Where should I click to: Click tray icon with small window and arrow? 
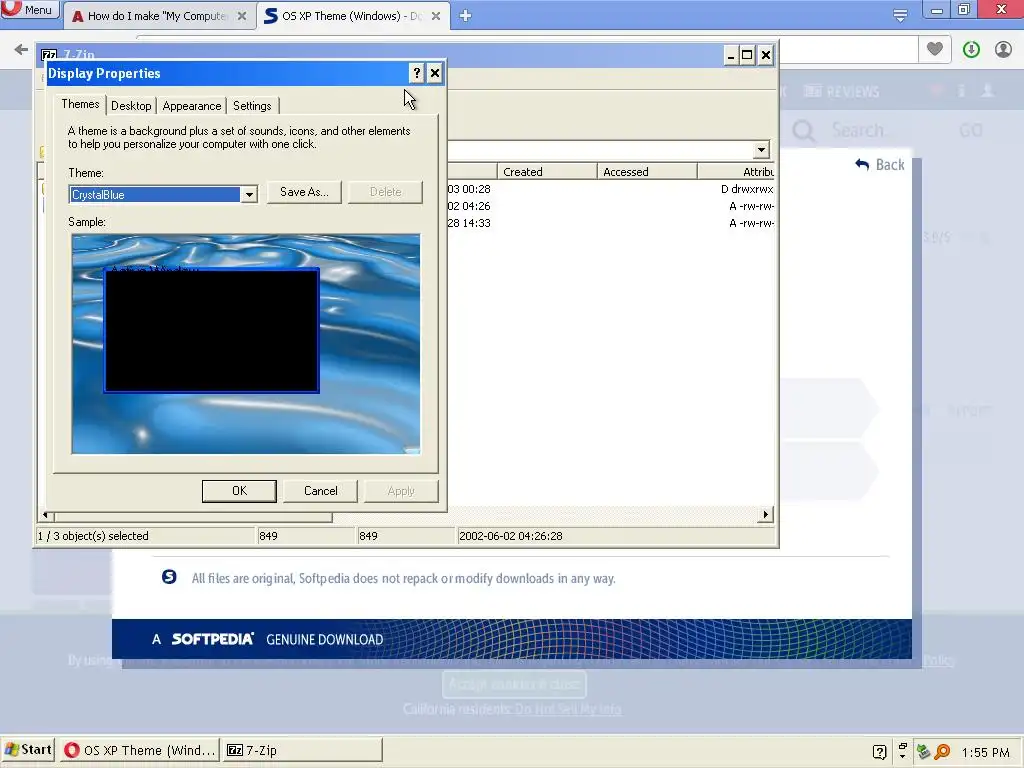click(x=903, y=751)
